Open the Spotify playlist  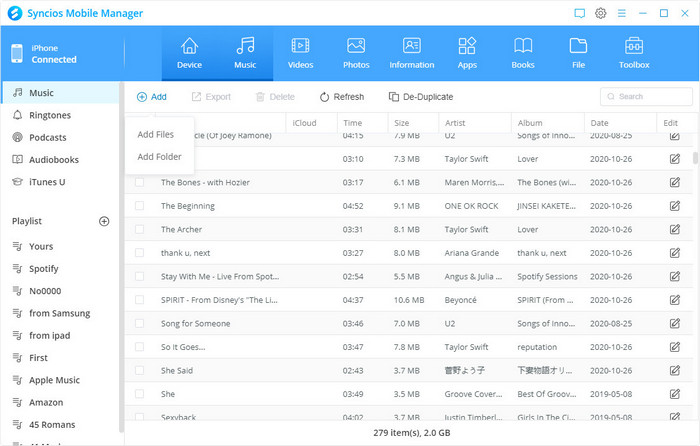pyautogui.click(x=61, y=269)
